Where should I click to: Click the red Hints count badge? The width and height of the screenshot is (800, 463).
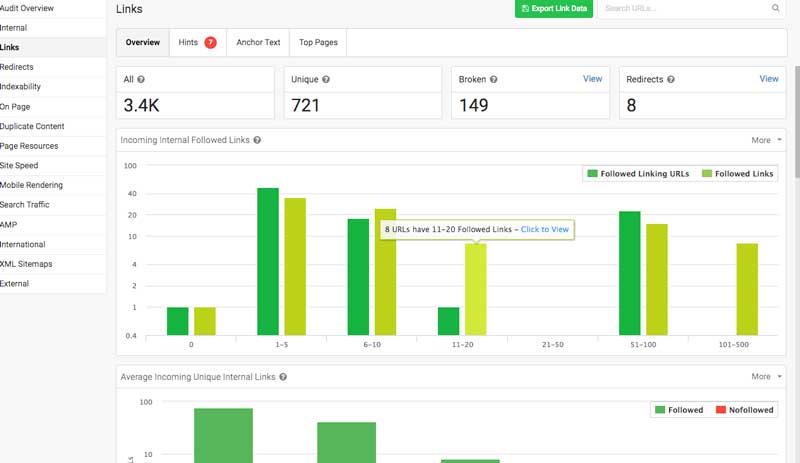[211, 43]
